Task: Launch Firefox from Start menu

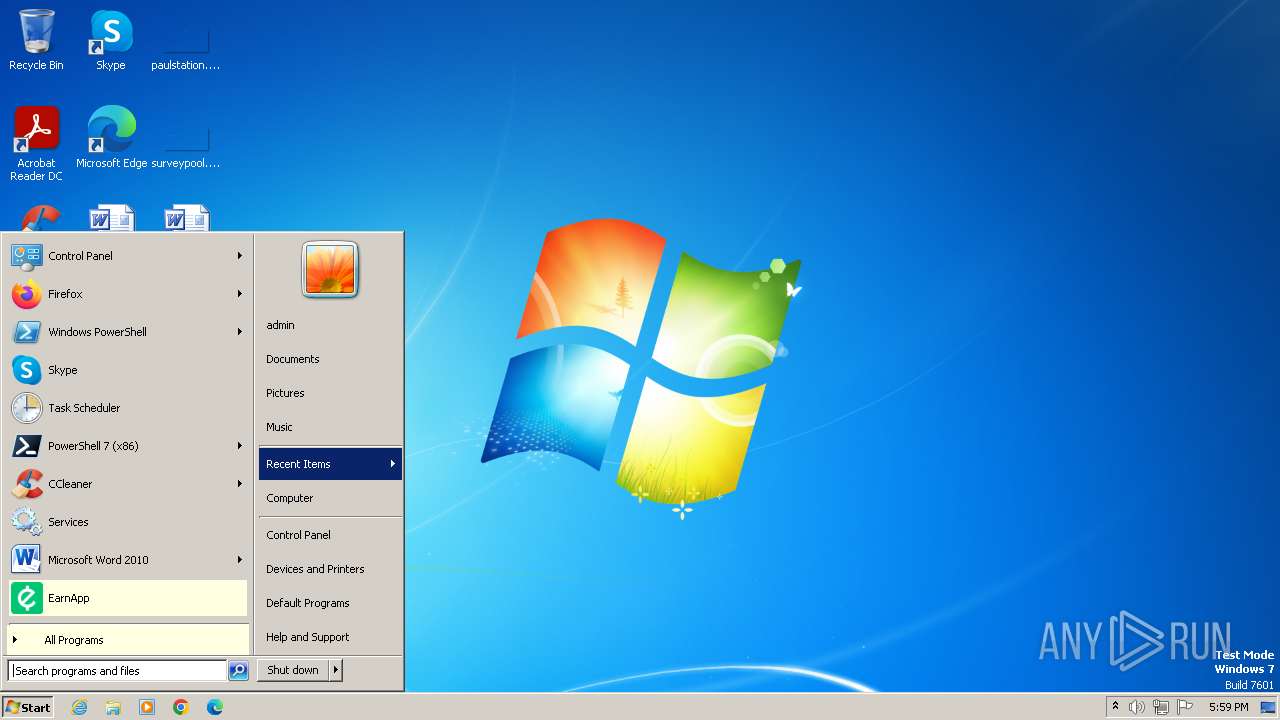Action: pyautogui.click(x=127, y=294)
